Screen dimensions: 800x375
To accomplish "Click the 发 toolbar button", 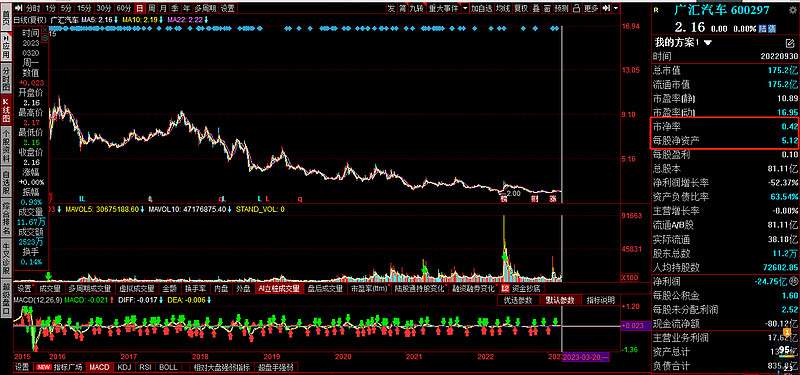I will pos(391,8).
